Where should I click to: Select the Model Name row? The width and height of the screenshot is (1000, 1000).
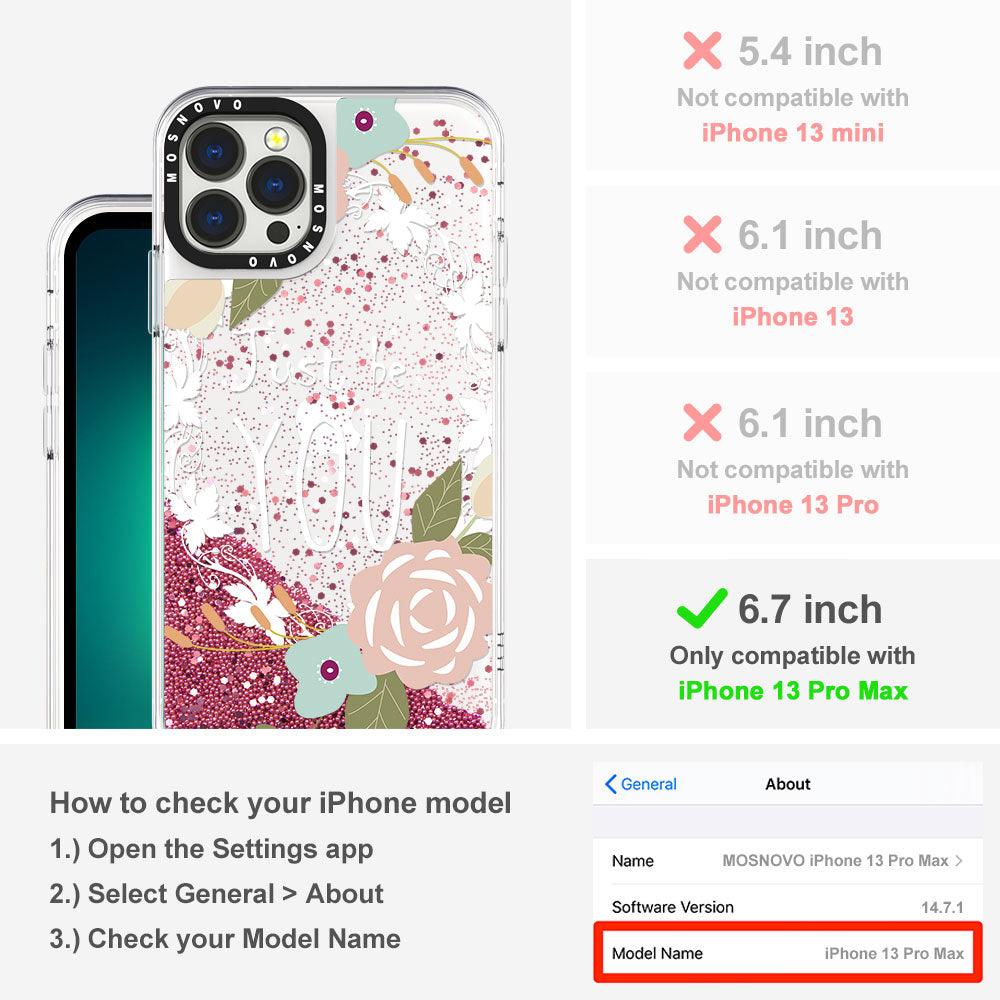788,953
